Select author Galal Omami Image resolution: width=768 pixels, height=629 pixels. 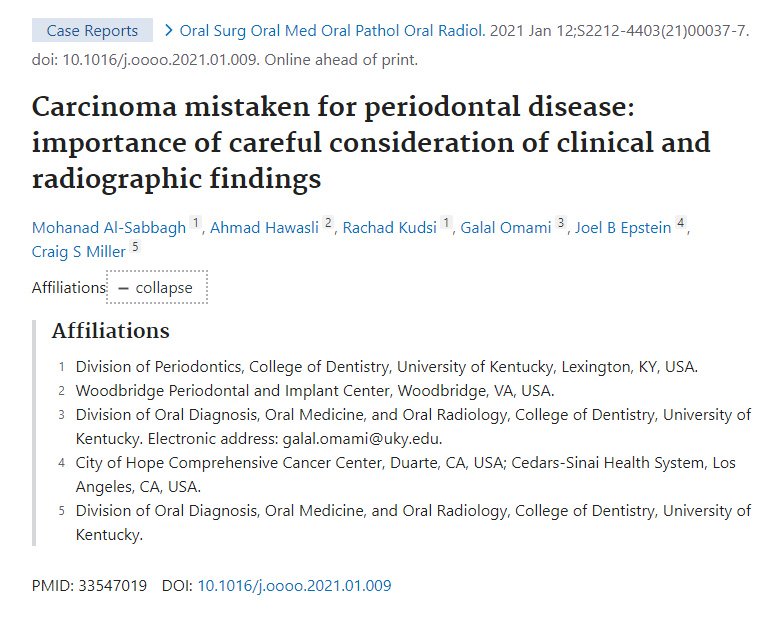(x=506, y=228)
